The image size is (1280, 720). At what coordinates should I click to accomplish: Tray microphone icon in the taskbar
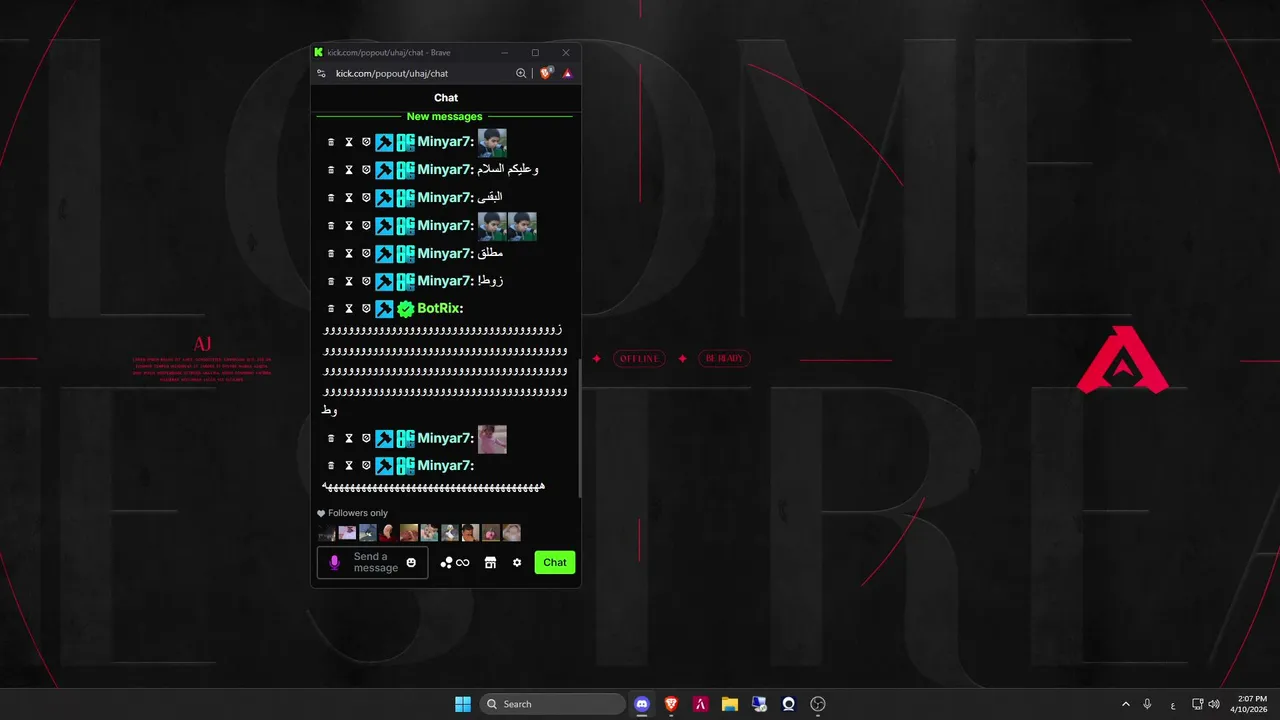pos(1147,704)
